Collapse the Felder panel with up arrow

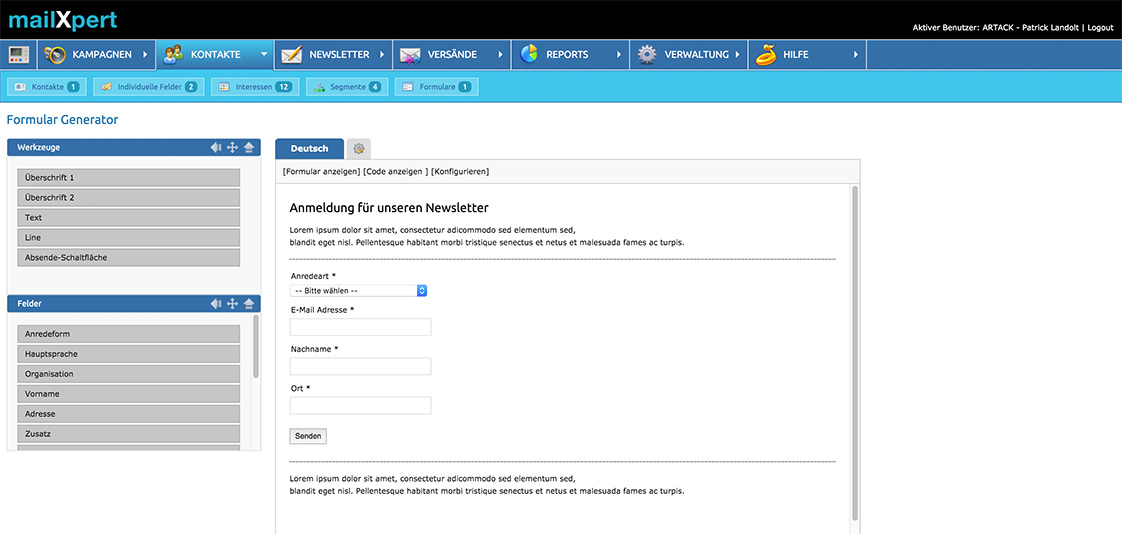[x=249, y=304]
